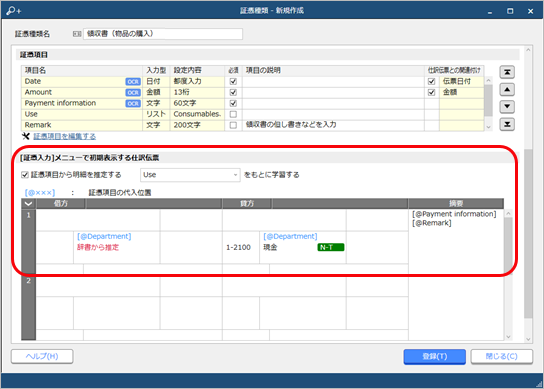Move item up with up-arrow button

coord(507,90)
